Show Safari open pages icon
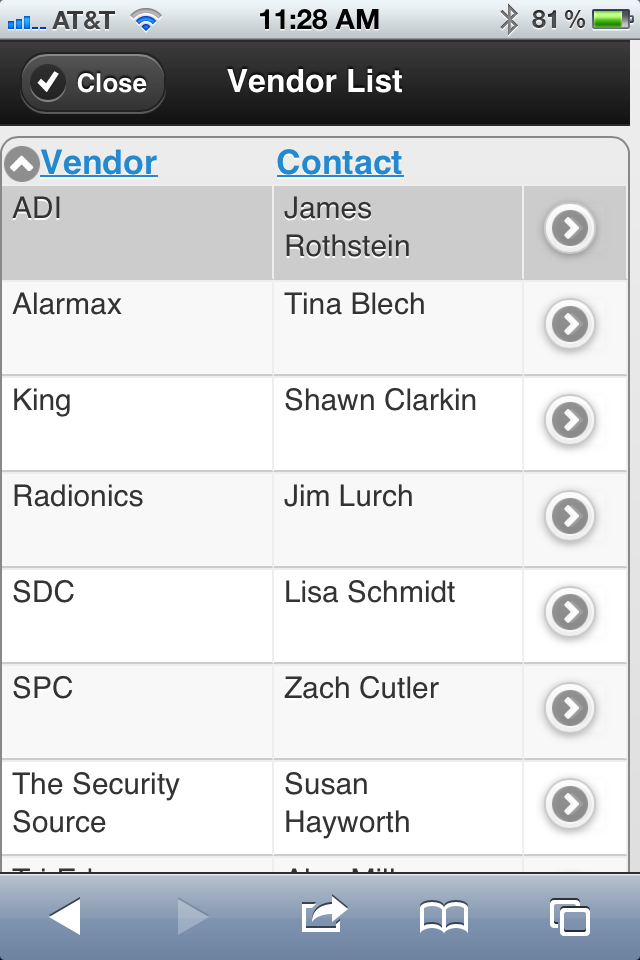Image resolution: width=640 pixels, height=960 pixels. [x=570, y=917]
